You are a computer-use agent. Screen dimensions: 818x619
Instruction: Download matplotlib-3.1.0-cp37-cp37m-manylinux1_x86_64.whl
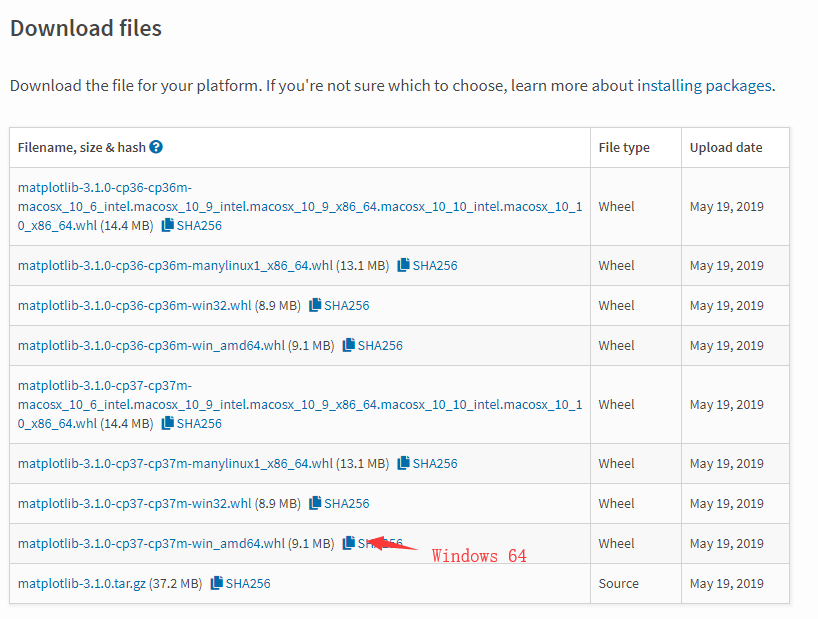(175, 463)
